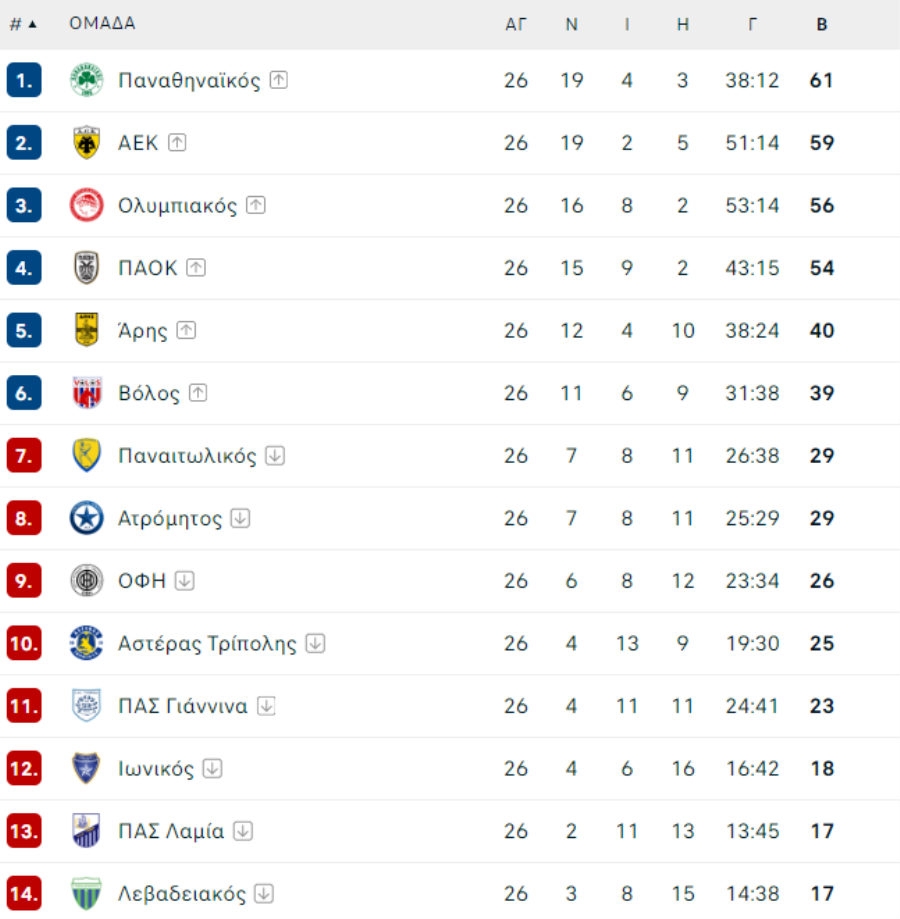Click the Αστέρας Τρίπολης crest icon

(x=86, y=643)
